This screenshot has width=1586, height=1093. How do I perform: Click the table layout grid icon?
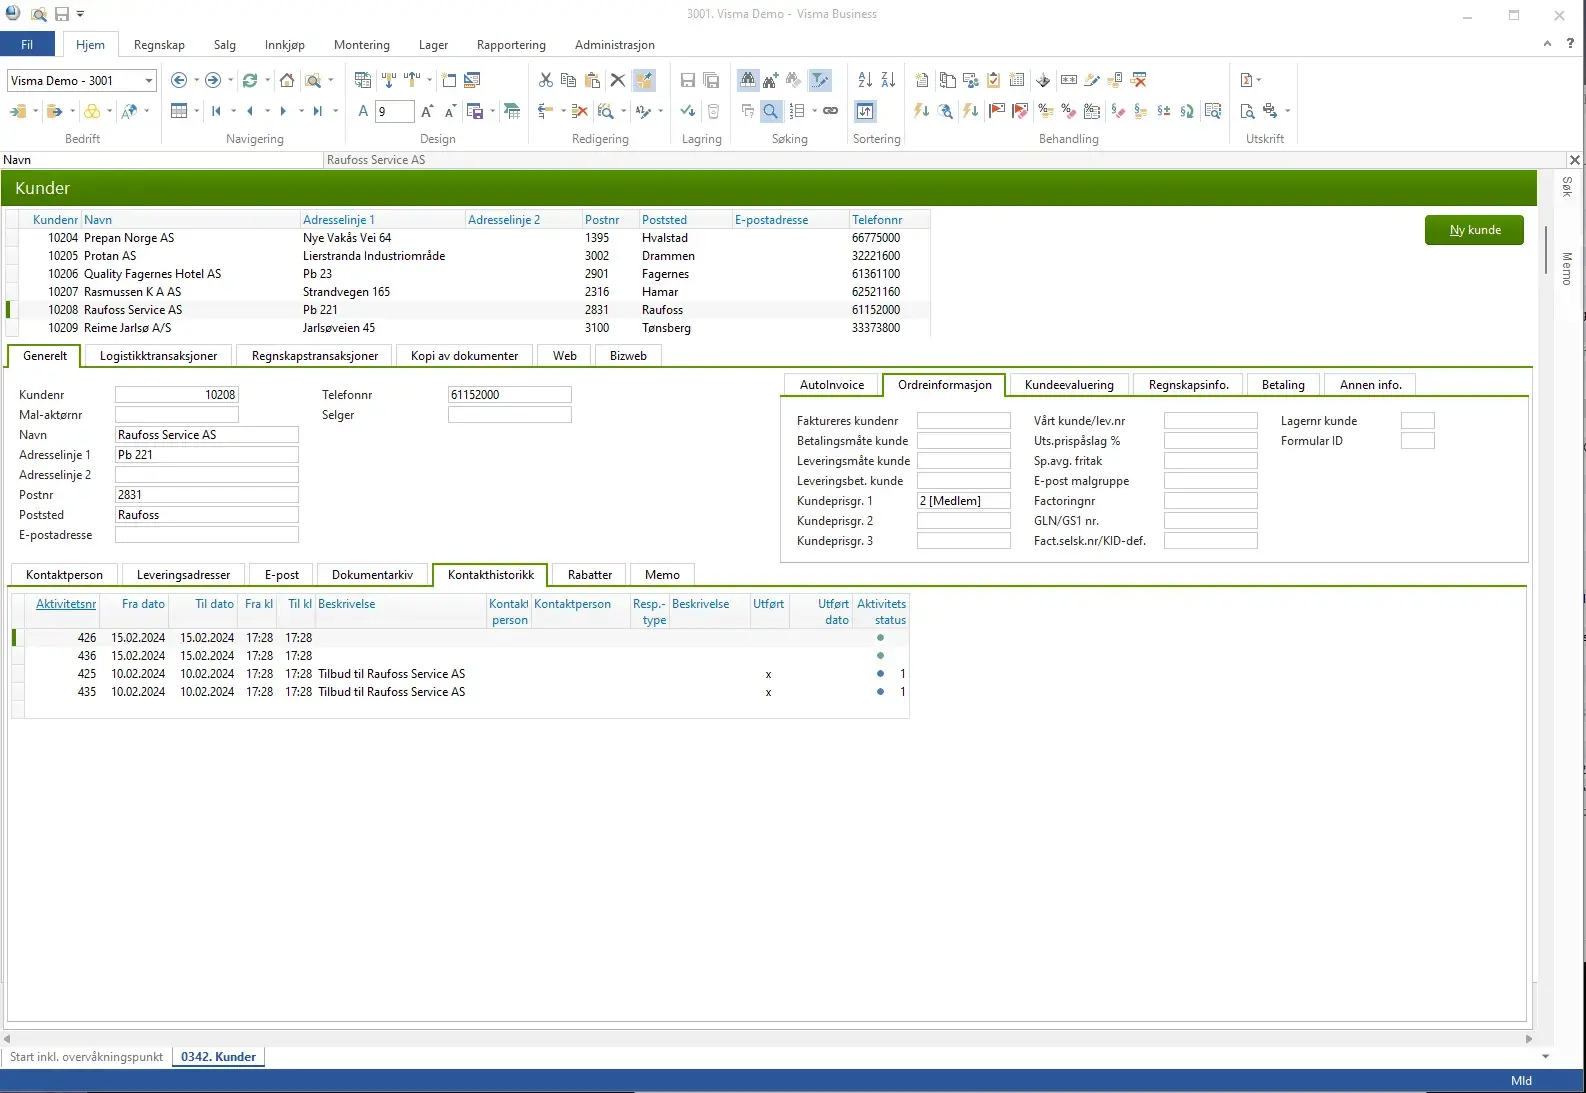[x=179, y=111]
